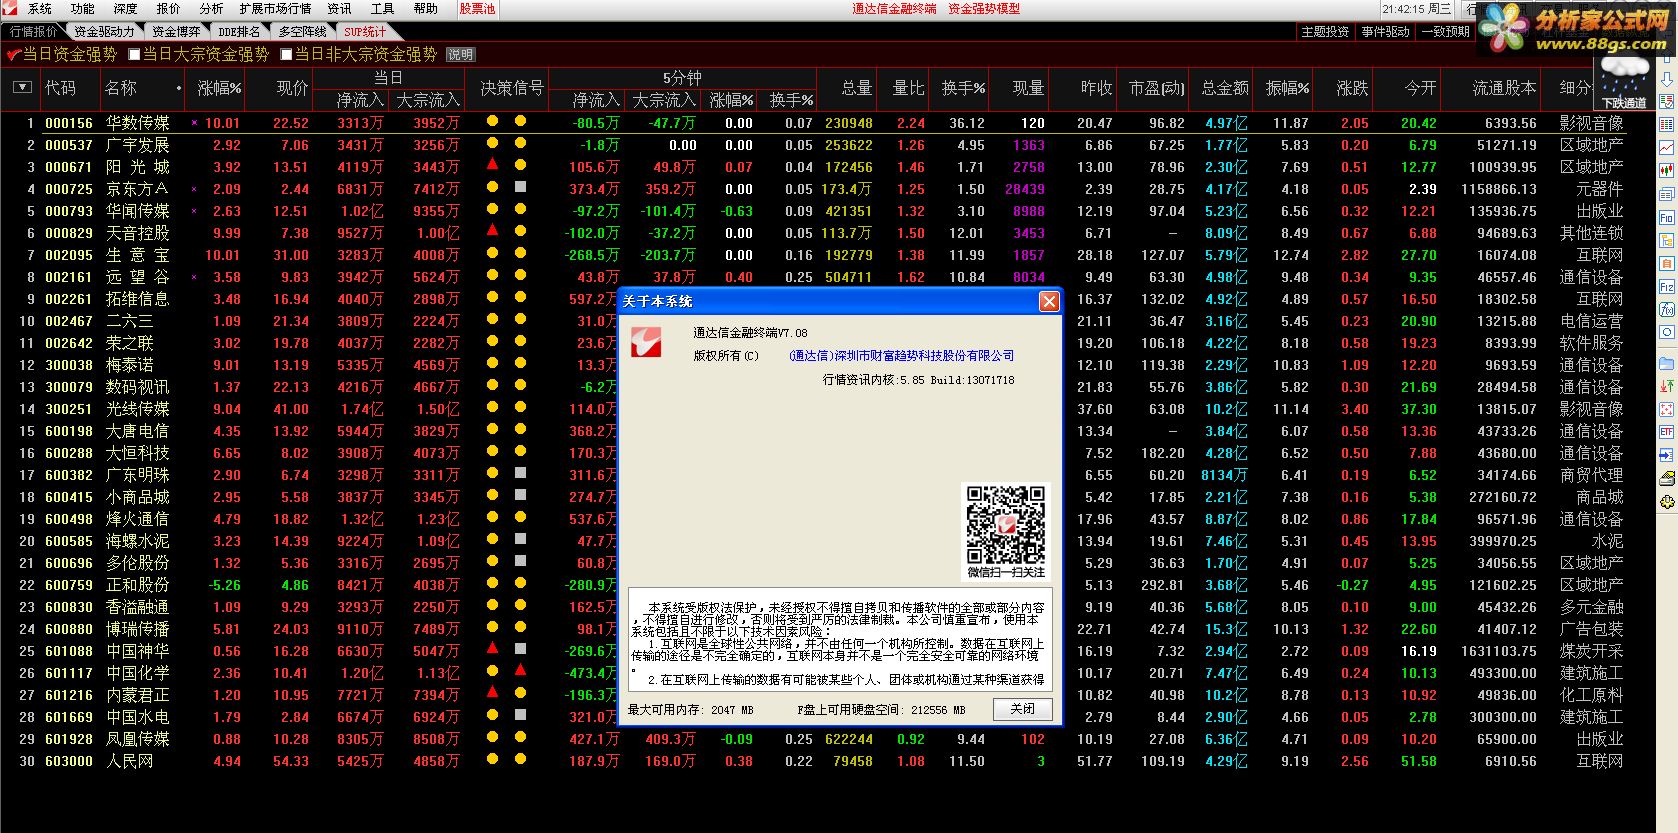Switch to the 多空阵线 tab
Screen dimensions: 1678x833
point(302,32)
